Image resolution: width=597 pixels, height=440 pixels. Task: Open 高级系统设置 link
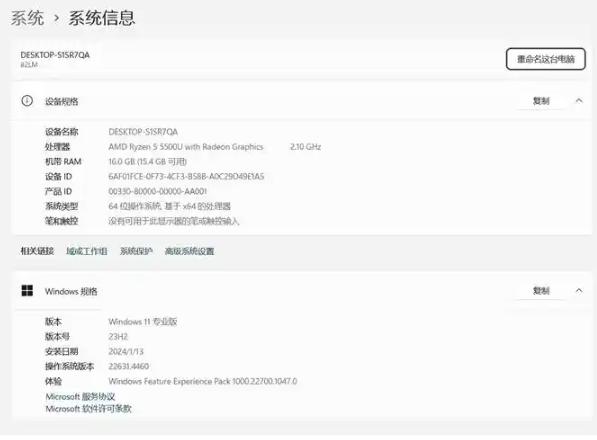(x=189, y=251)
